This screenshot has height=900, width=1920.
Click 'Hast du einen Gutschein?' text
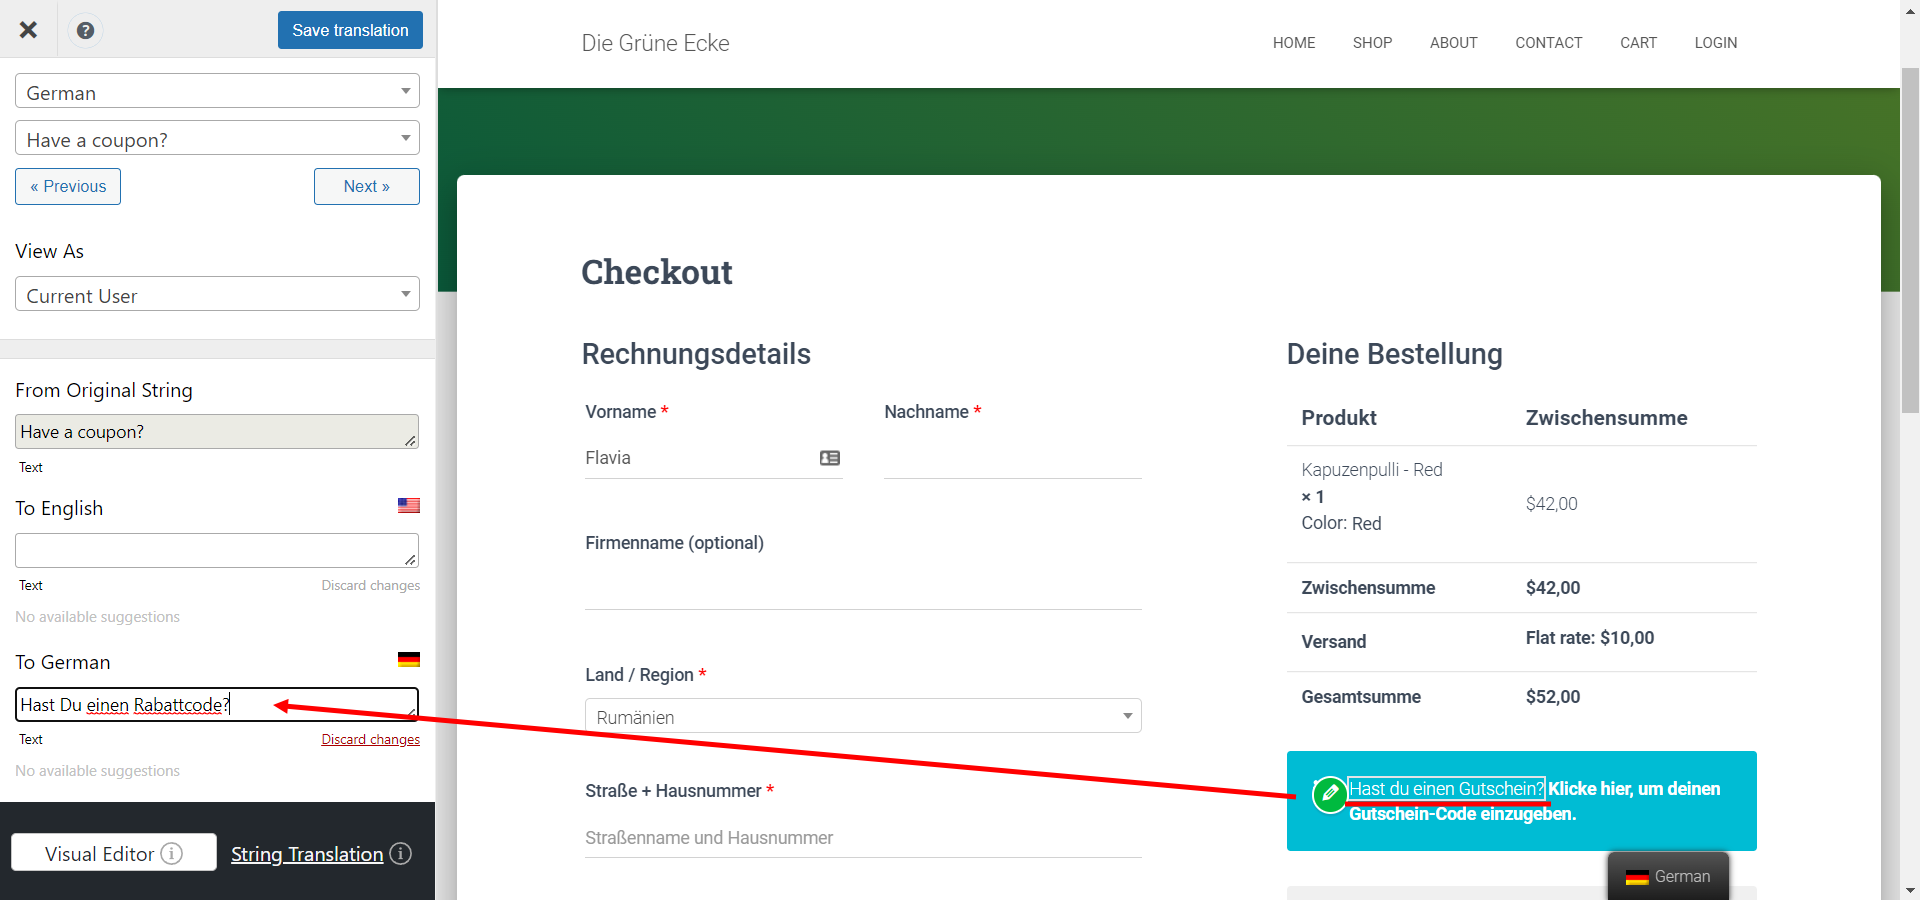1446,789
